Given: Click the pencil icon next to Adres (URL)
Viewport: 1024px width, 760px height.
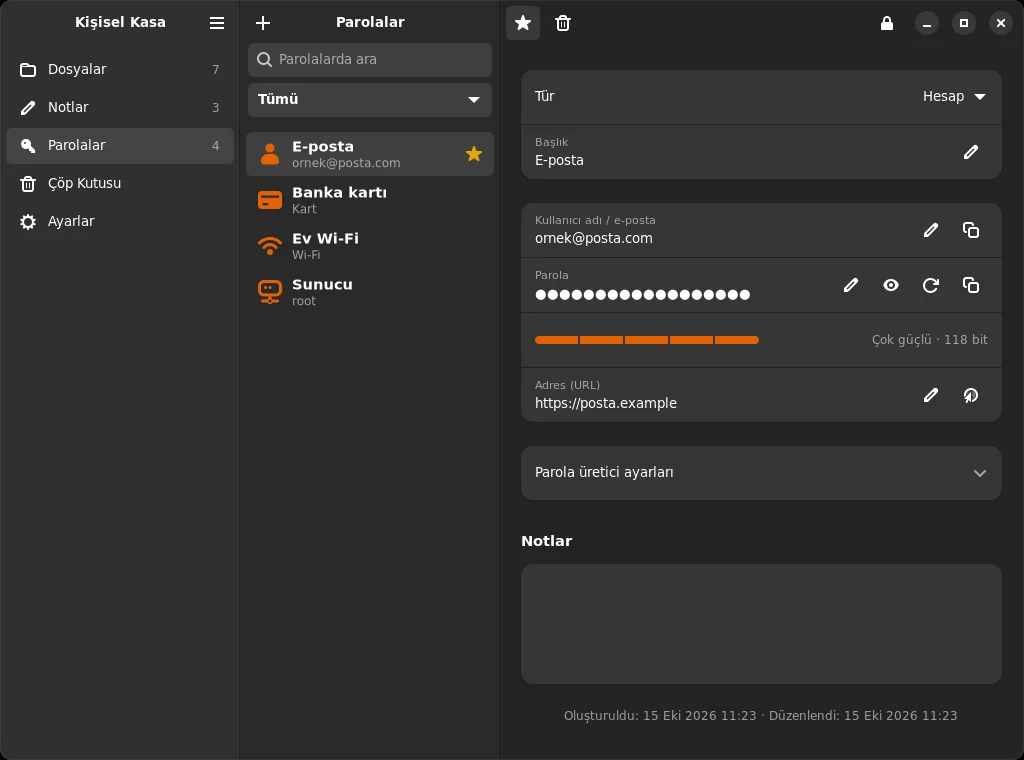Looking at the screenshot, I should pos(931,395).
